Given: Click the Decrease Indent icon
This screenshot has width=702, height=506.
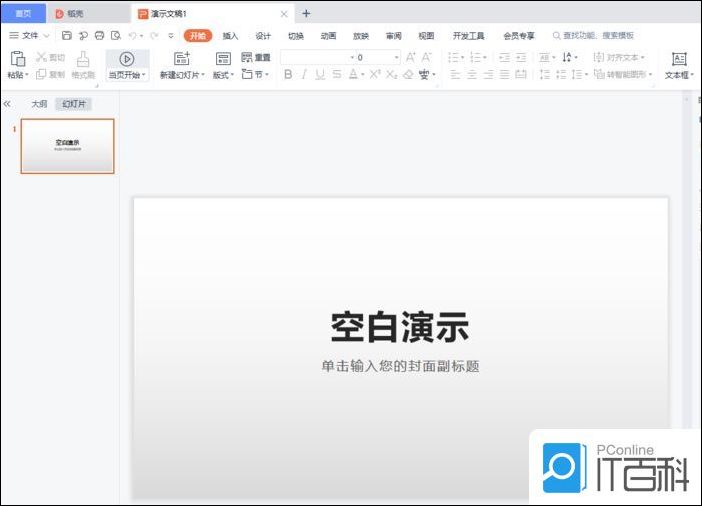Looking at the screenshot, I should [505, 57].
